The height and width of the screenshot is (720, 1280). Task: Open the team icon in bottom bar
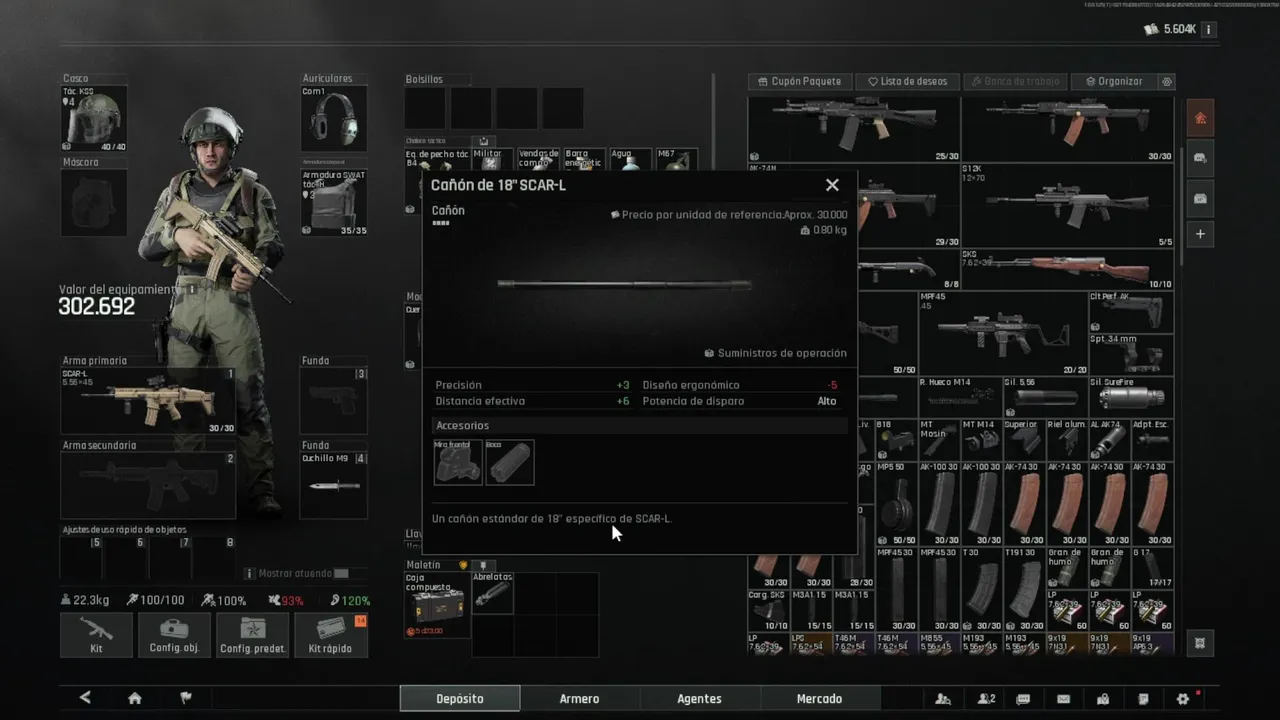click(942, 699)
